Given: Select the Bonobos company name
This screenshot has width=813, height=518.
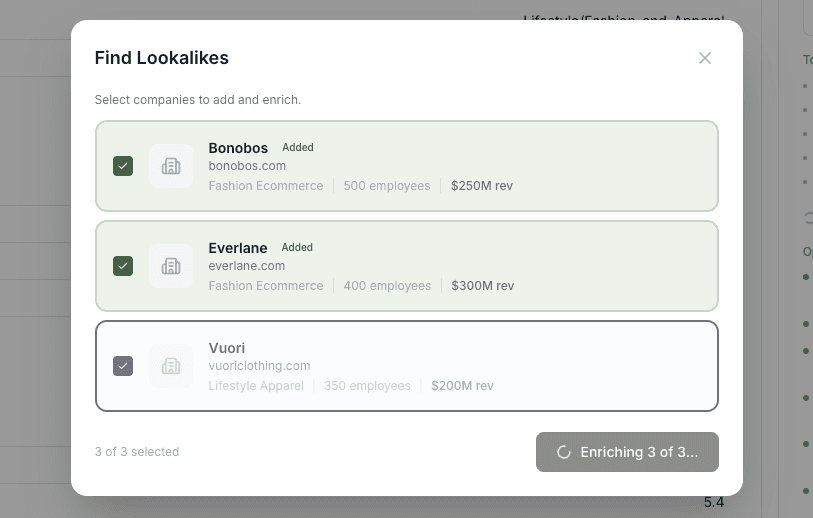Looking at the screenshot, I should (x=238, y=148).
